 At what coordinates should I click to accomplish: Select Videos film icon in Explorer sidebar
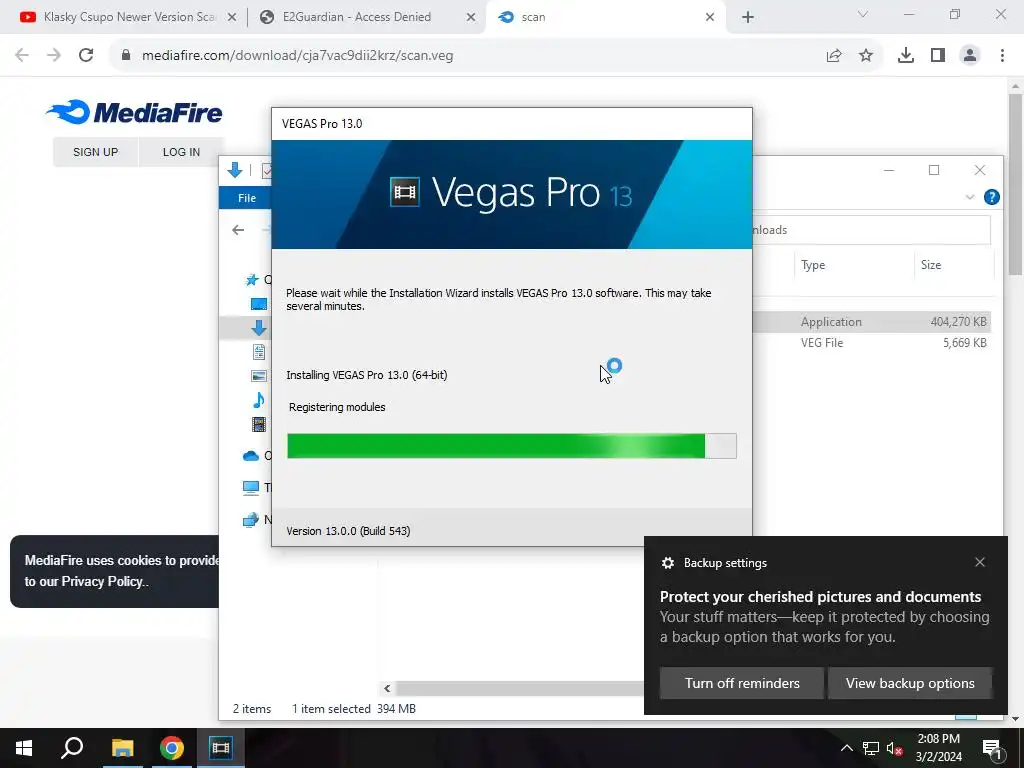(259, 424)
